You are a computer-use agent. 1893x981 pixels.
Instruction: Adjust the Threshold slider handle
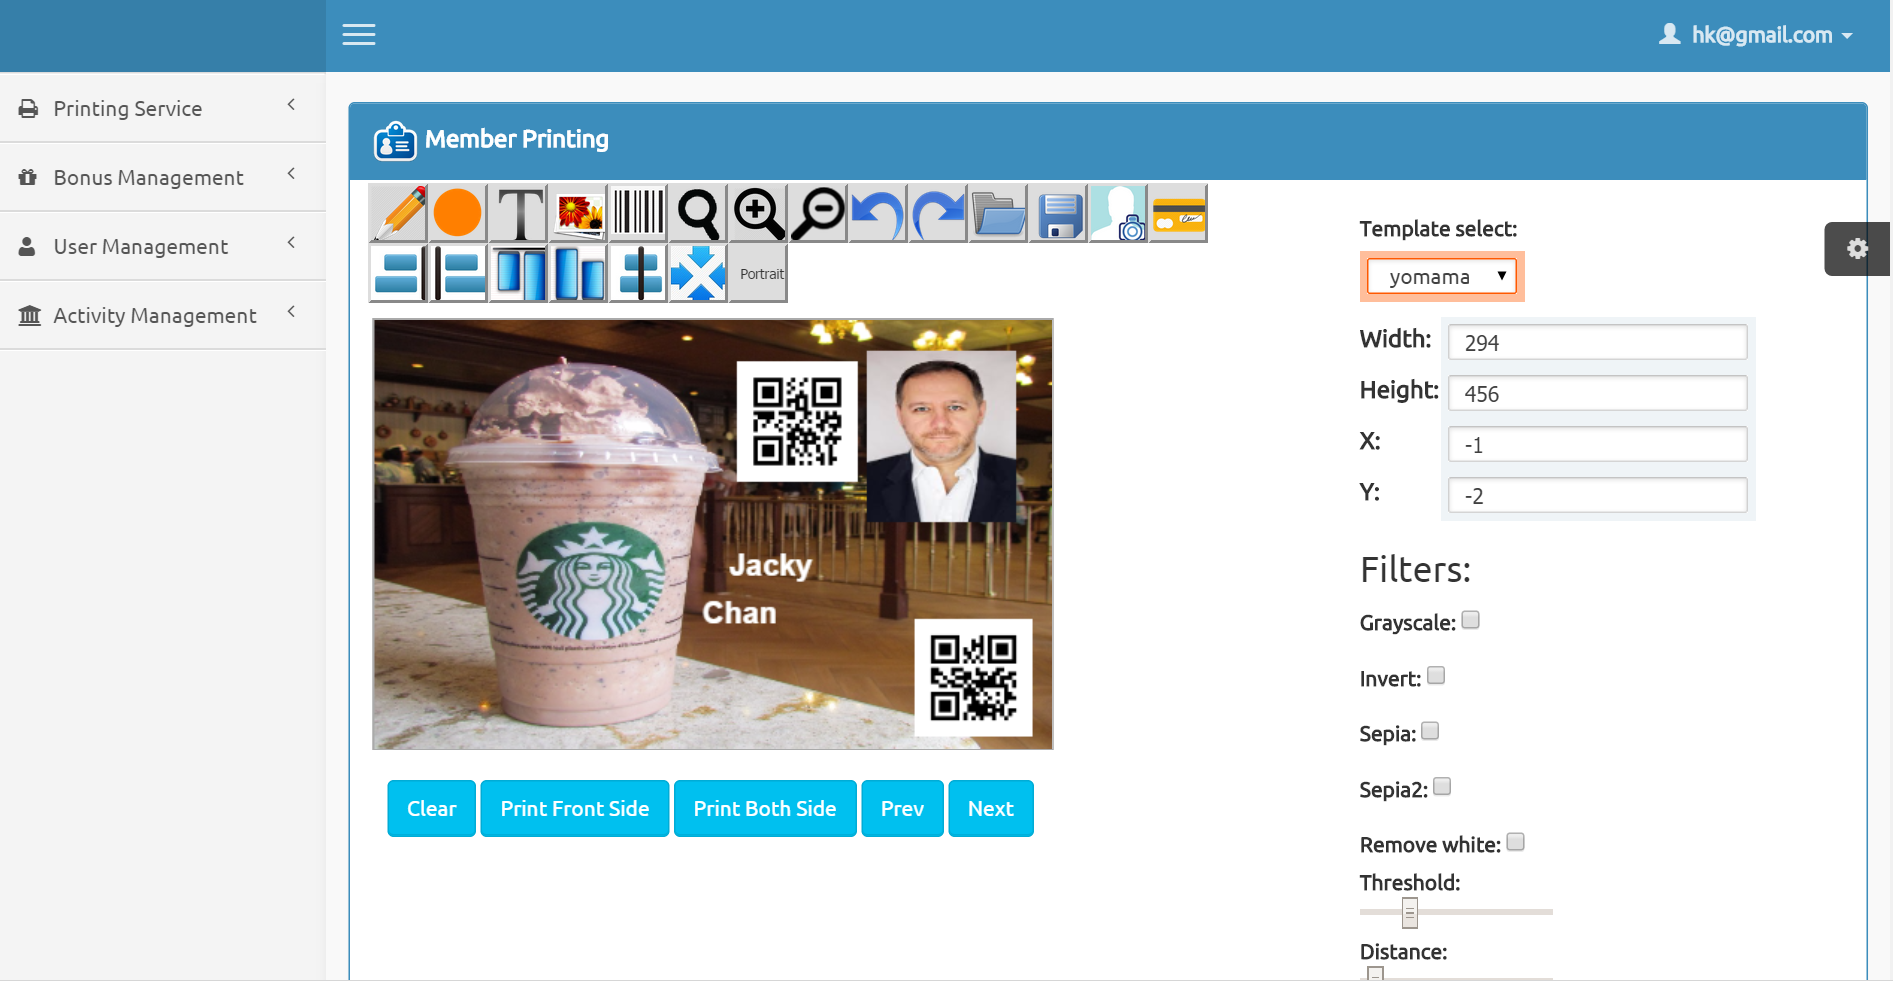(1410, 912)
